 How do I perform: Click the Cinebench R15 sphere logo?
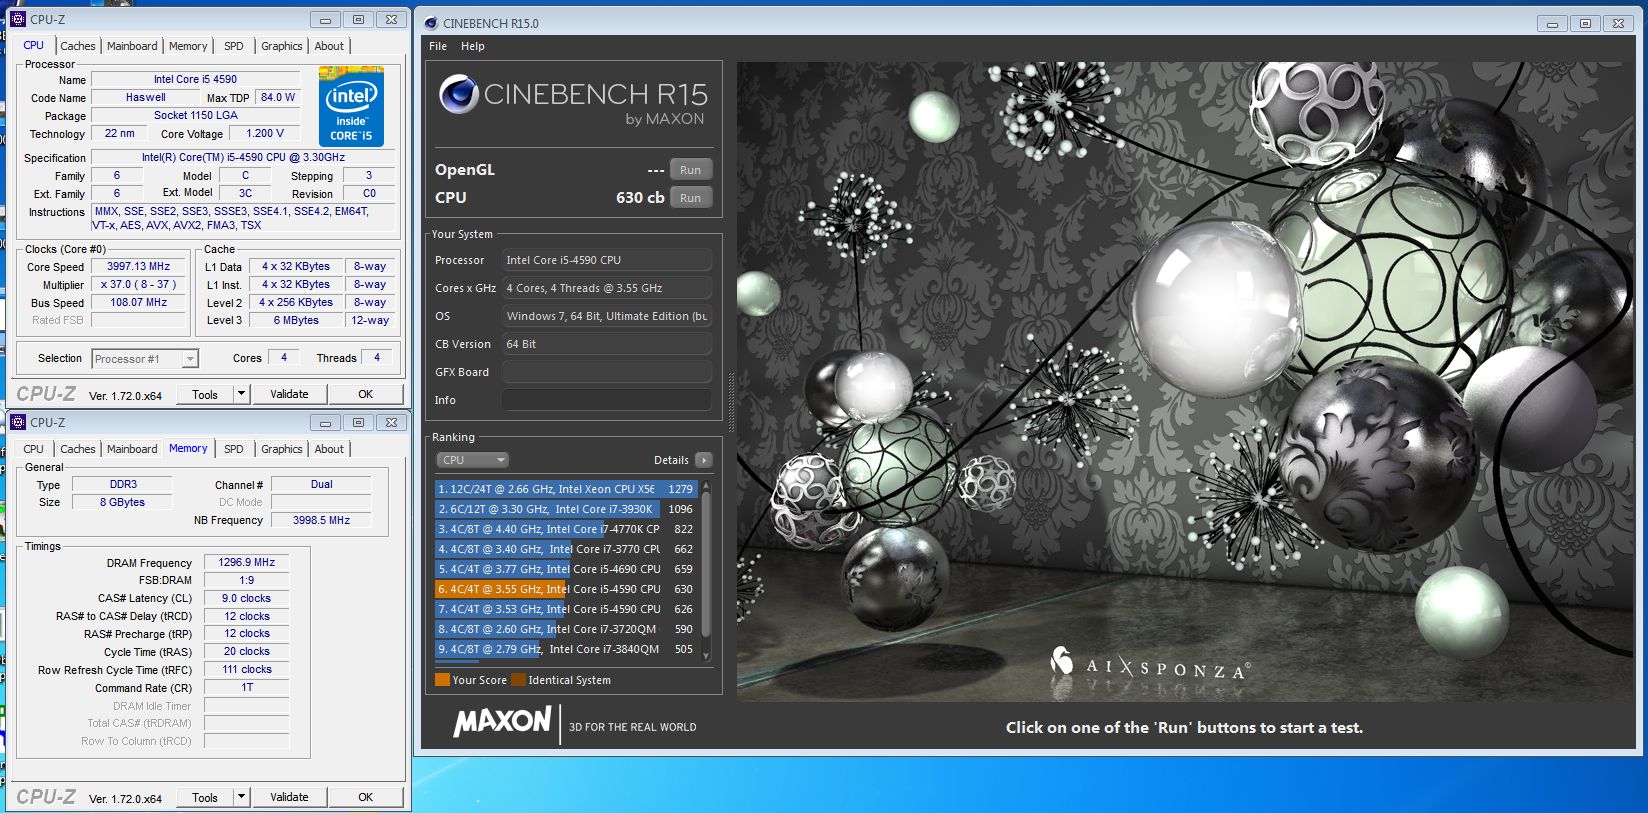coord(458,94)
